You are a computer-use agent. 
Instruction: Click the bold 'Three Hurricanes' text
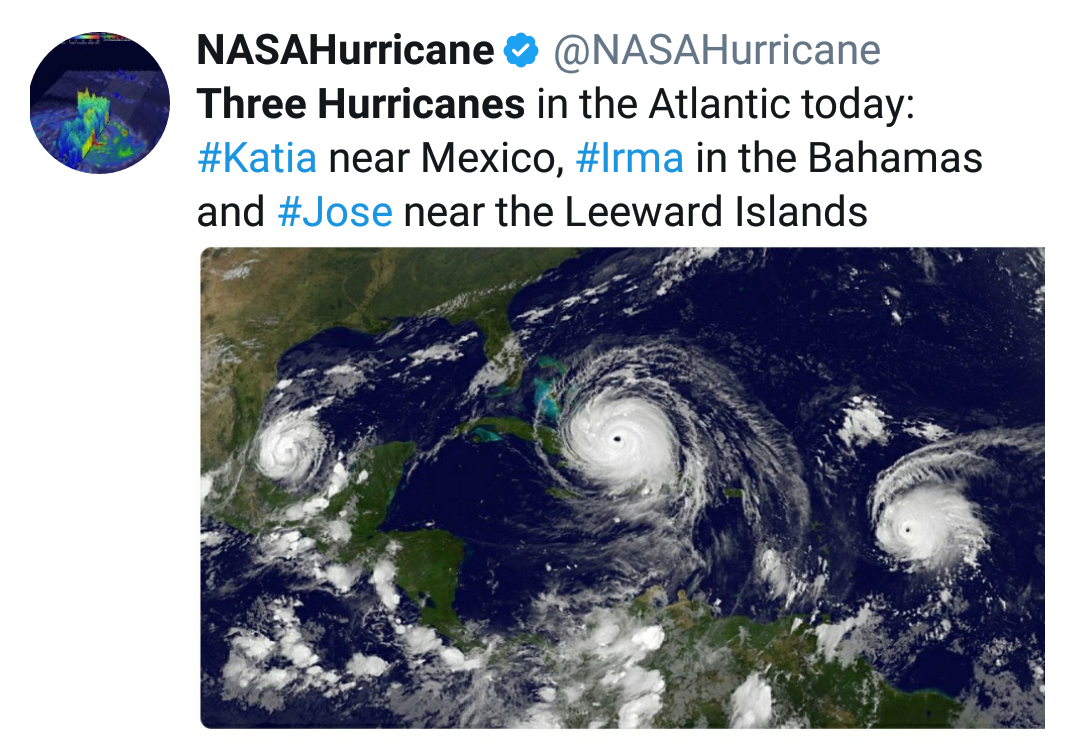(361, 104)
